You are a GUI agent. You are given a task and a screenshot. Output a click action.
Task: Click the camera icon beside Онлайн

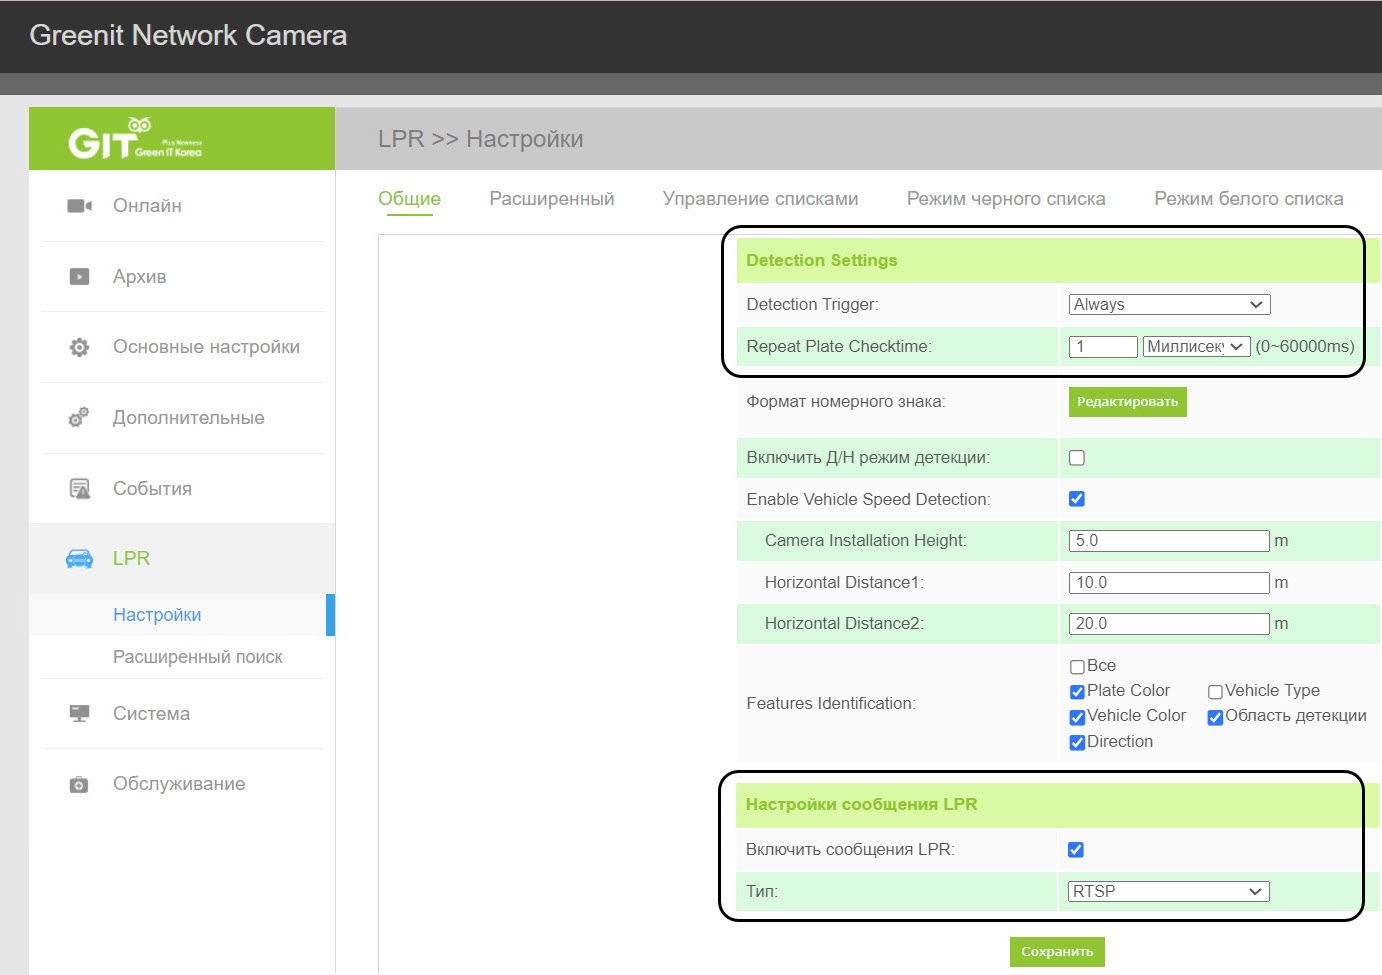tap(79, 206)
